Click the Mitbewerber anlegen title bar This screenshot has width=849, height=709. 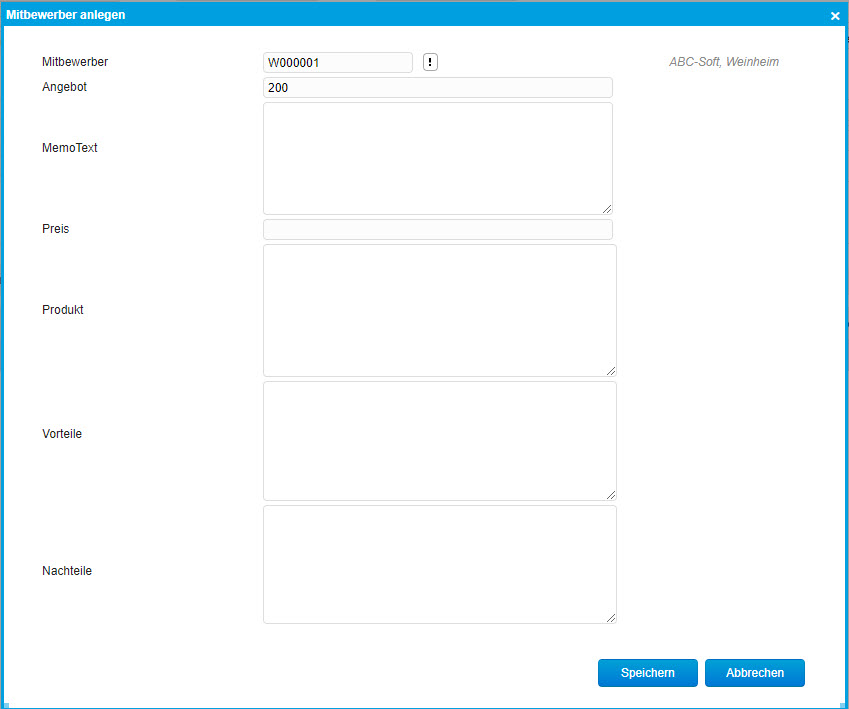tap(400, 15)
